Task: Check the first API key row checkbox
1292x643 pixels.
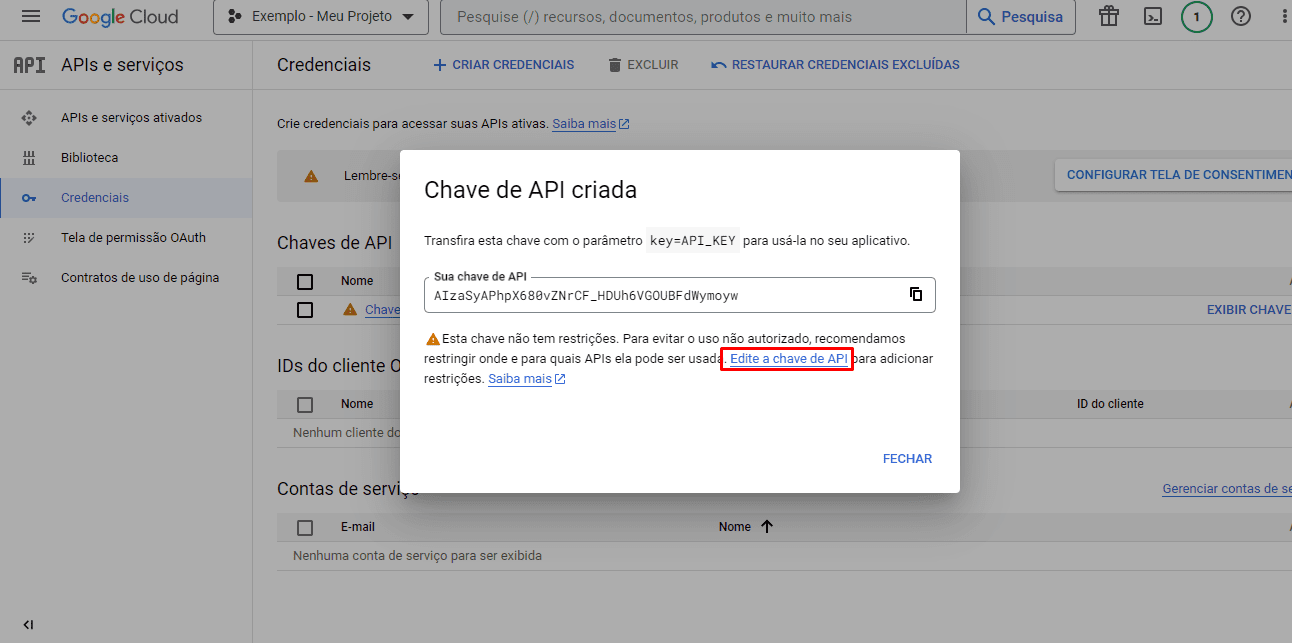Action: click(305, 310)
